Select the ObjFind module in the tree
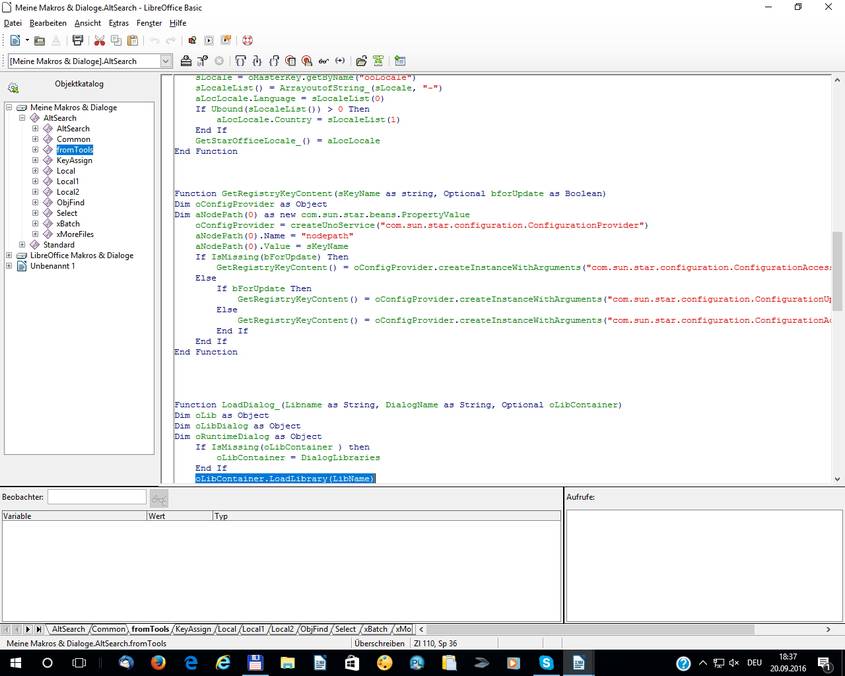This screenshot has height=676, width=845. click(x=71, y=202)
